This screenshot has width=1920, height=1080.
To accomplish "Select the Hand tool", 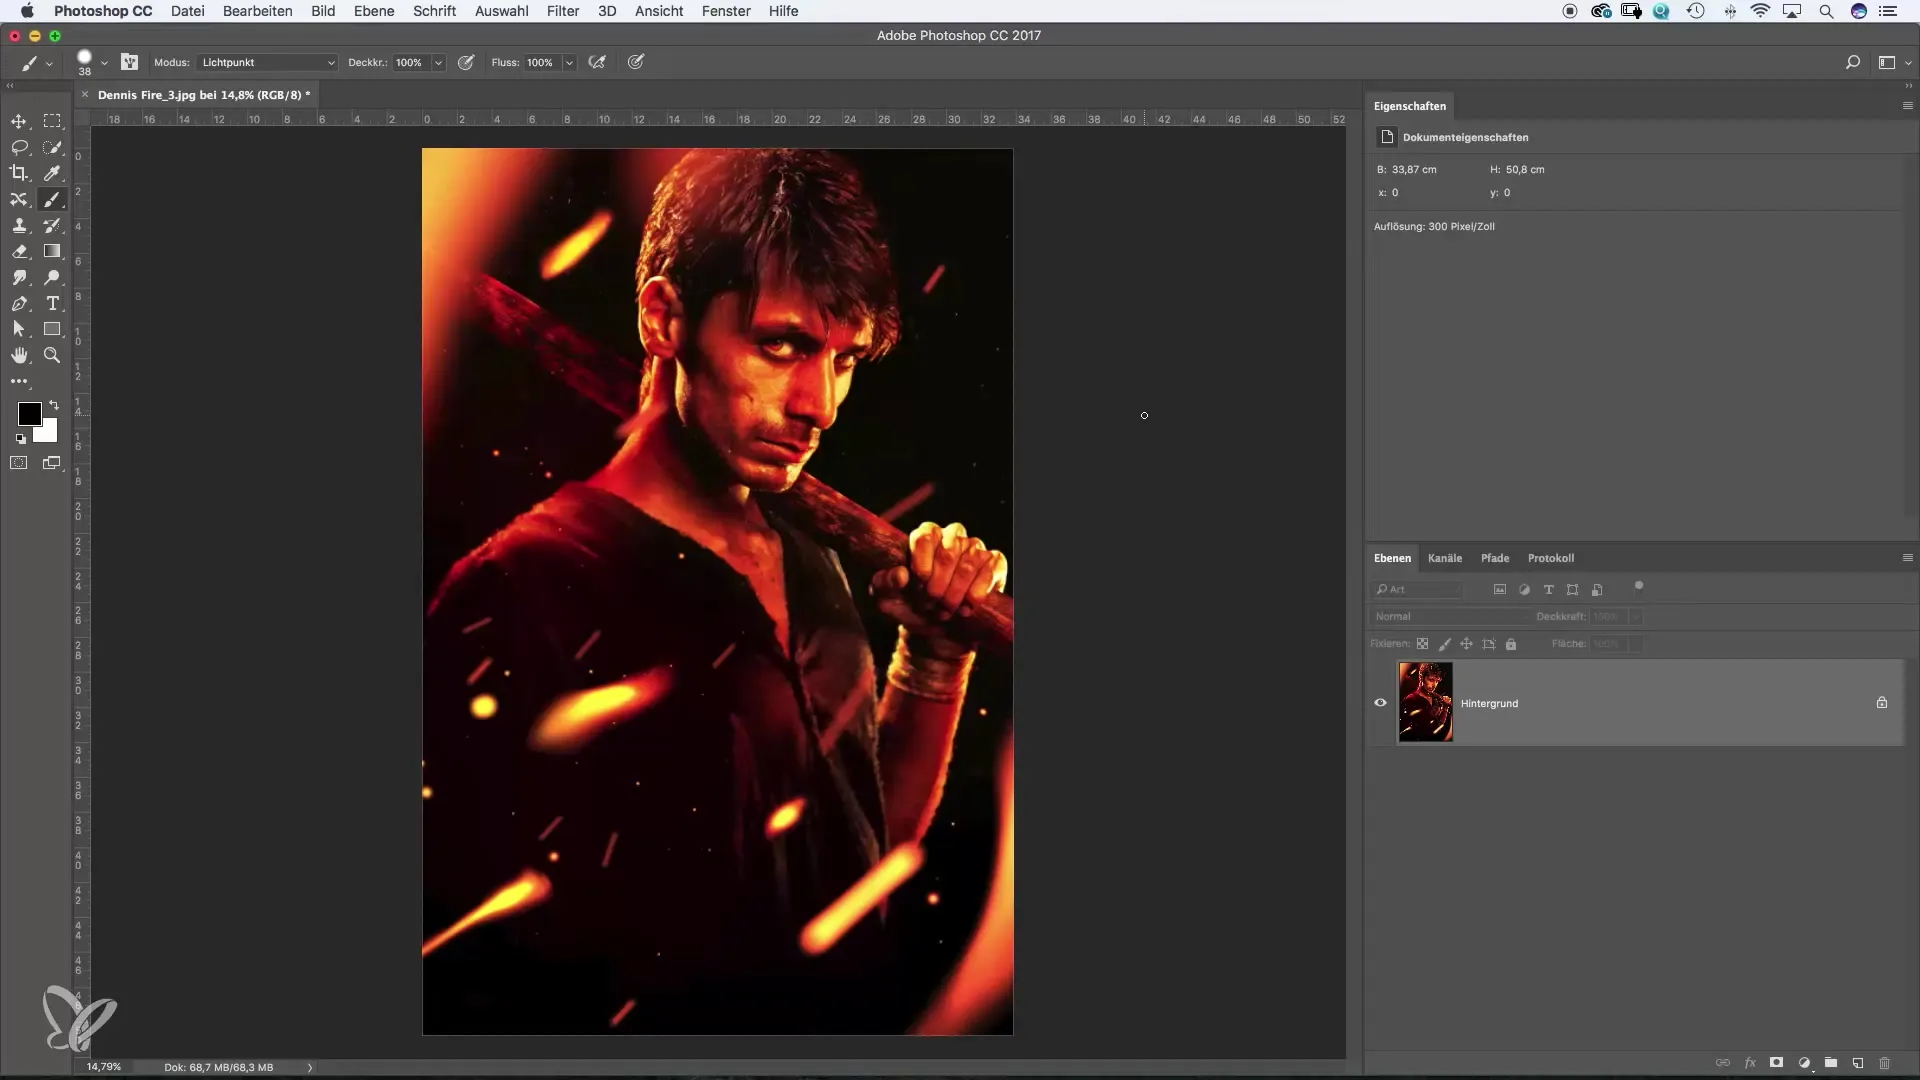I will (x=19, y=355).
